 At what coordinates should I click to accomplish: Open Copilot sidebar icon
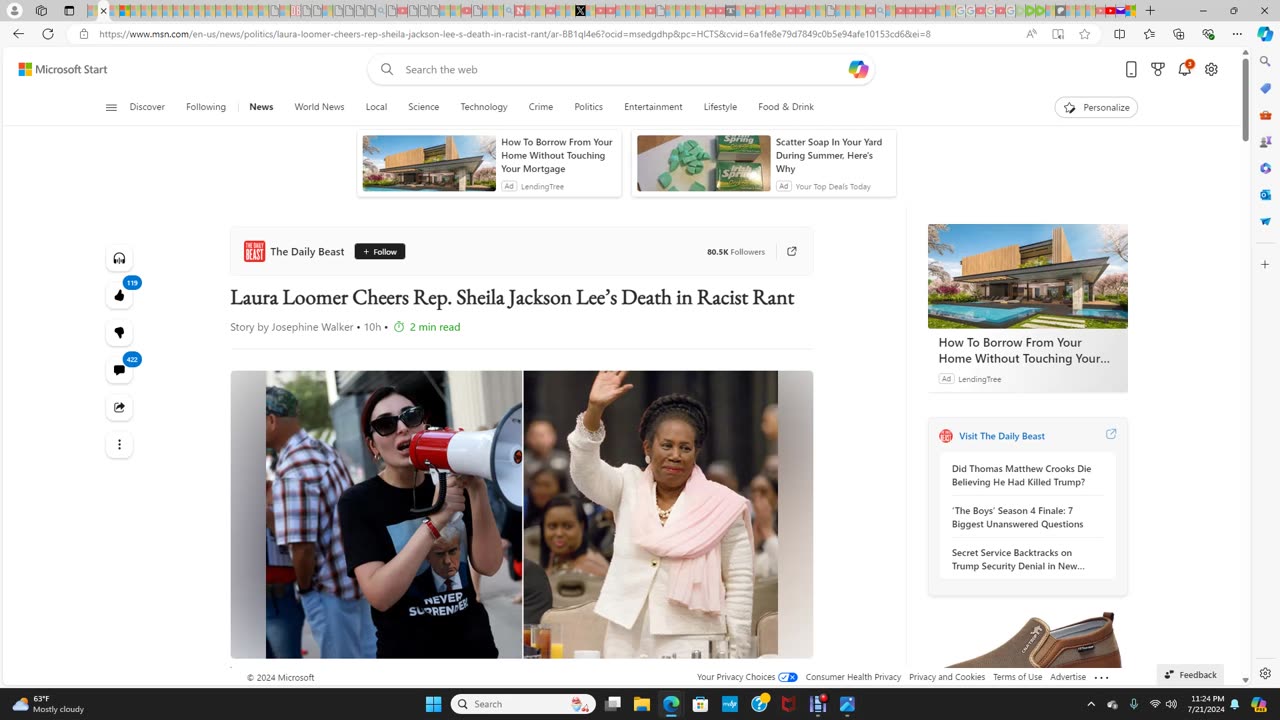pos(1265,34)
